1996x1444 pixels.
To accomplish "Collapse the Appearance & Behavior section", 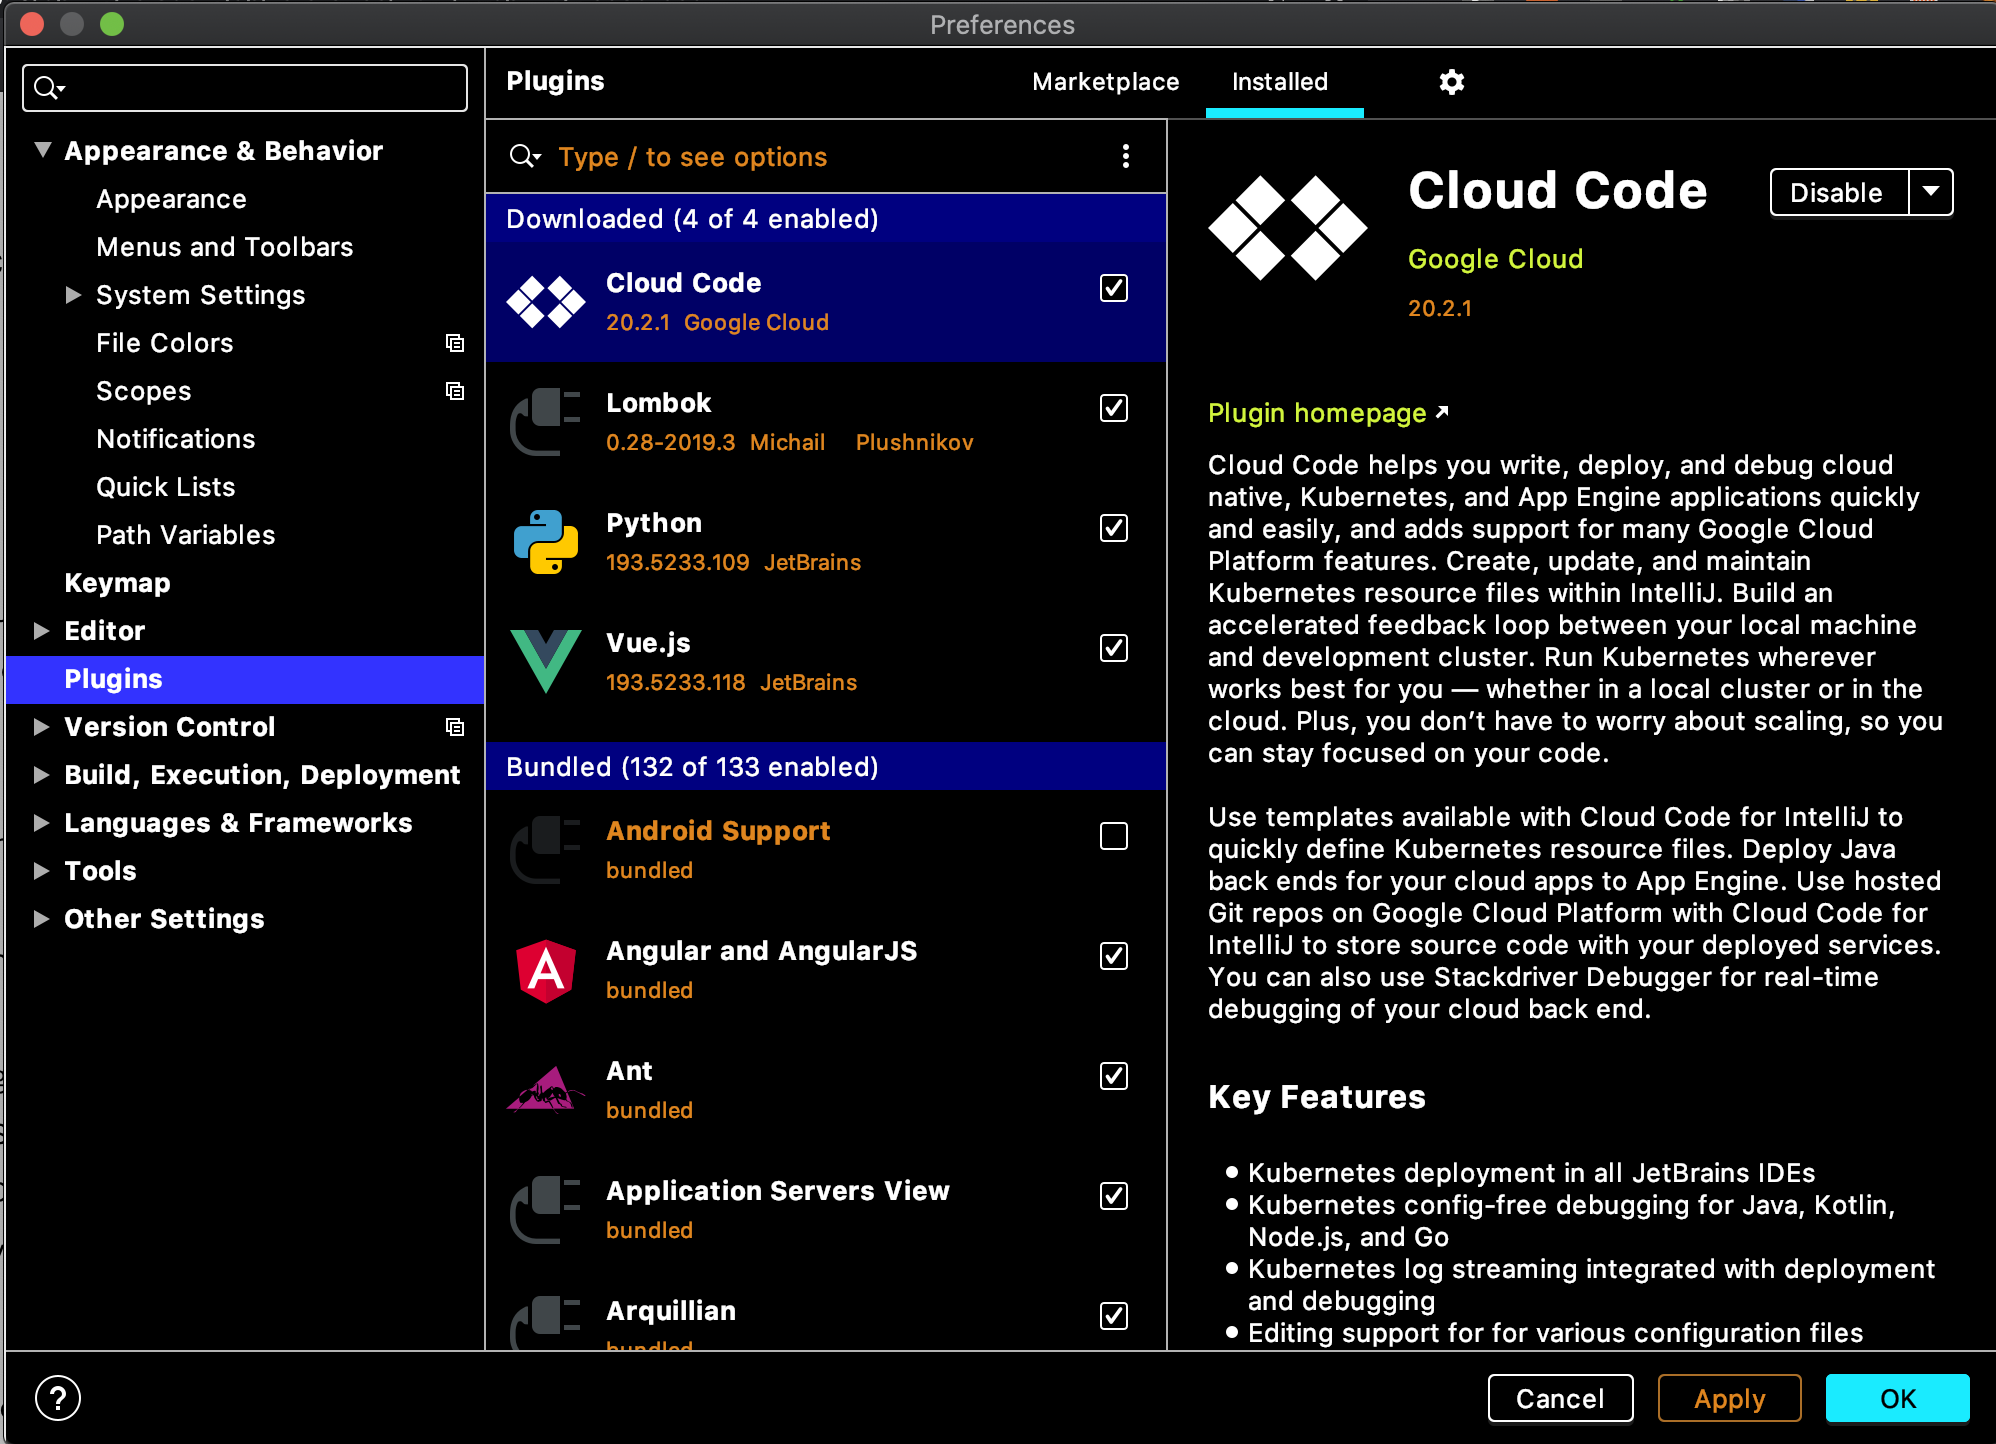I will [x=42, y=151].
